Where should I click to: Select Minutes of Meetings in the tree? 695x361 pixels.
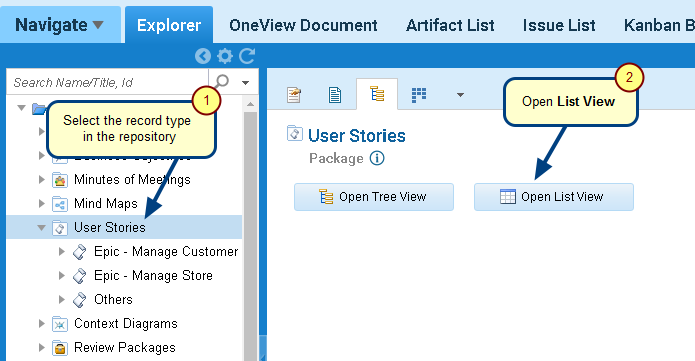pos(132,180)
